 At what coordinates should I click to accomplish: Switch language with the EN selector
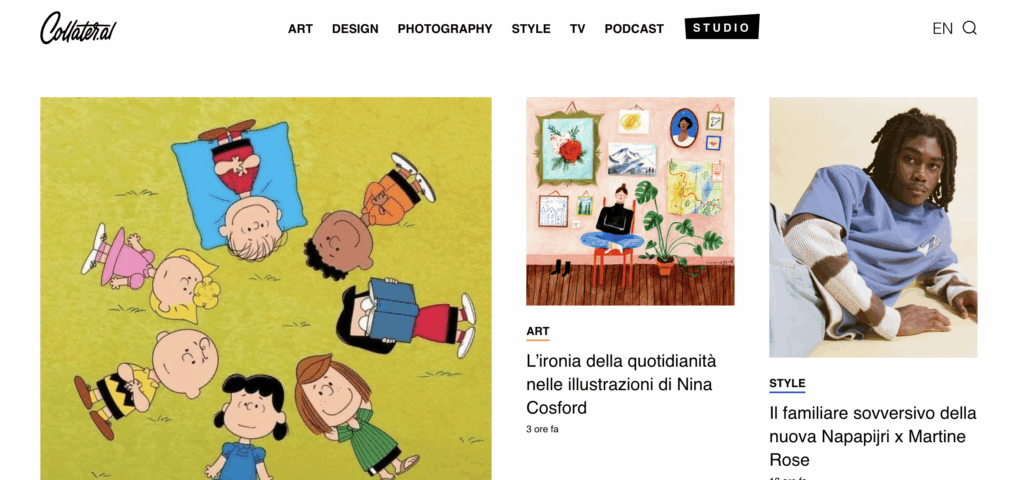[942, 28]
